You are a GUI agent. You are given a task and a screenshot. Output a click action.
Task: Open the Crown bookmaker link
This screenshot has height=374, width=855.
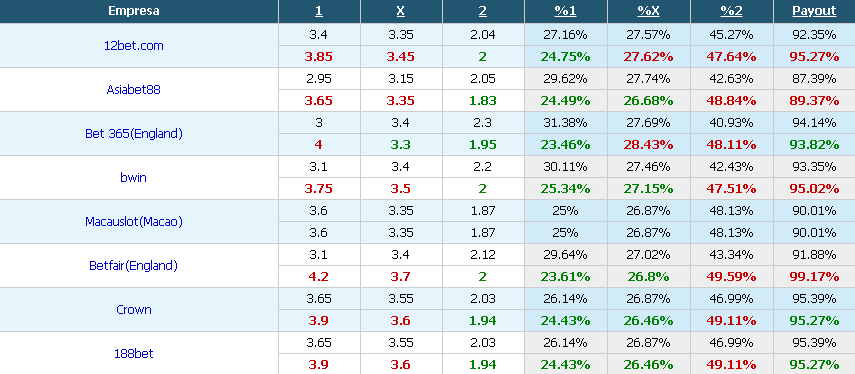tap(134, 310)
